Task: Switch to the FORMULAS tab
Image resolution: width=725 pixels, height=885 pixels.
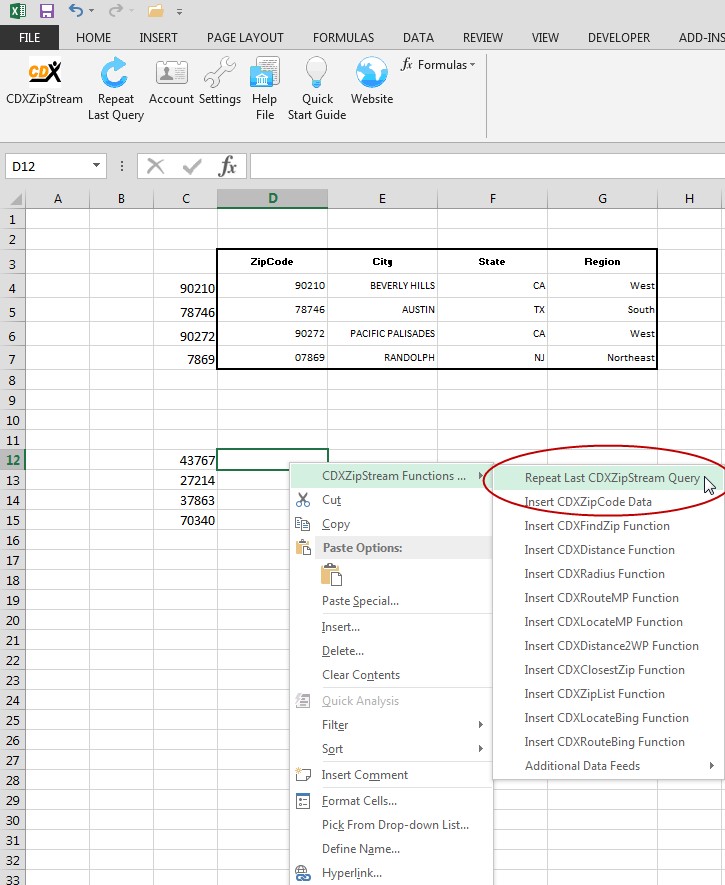Action: (x=343, y=38)
